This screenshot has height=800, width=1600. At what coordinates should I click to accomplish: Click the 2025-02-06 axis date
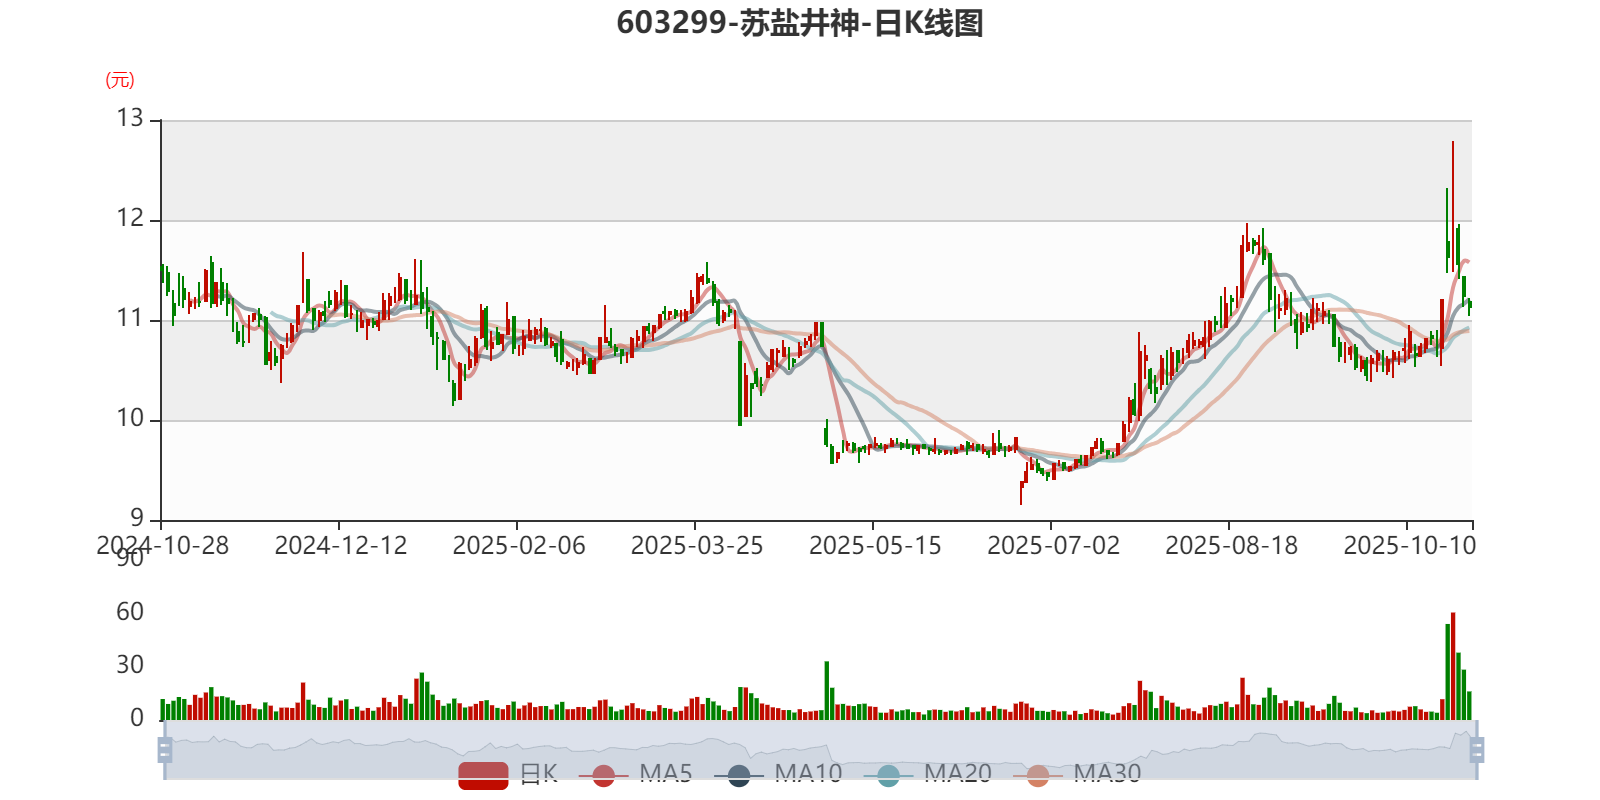(519, 546)
